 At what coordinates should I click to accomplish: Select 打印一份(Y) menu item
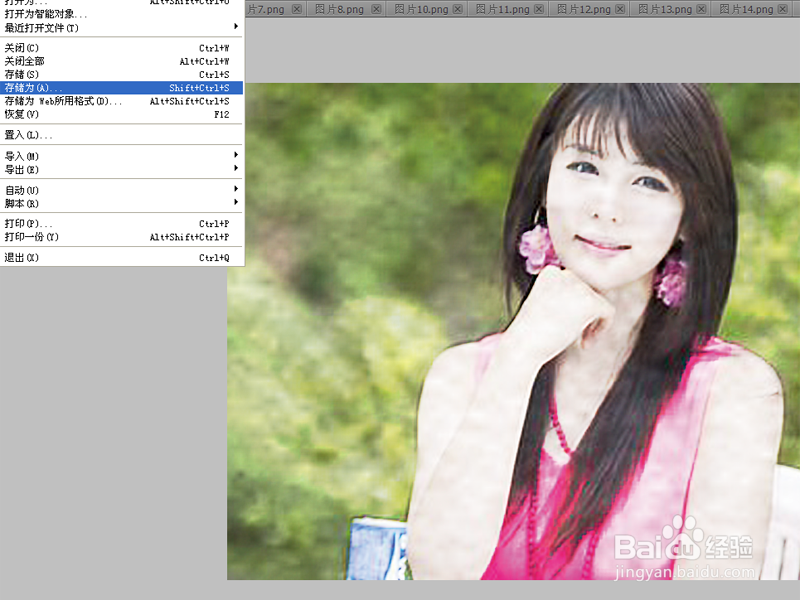tap(121, 237)
